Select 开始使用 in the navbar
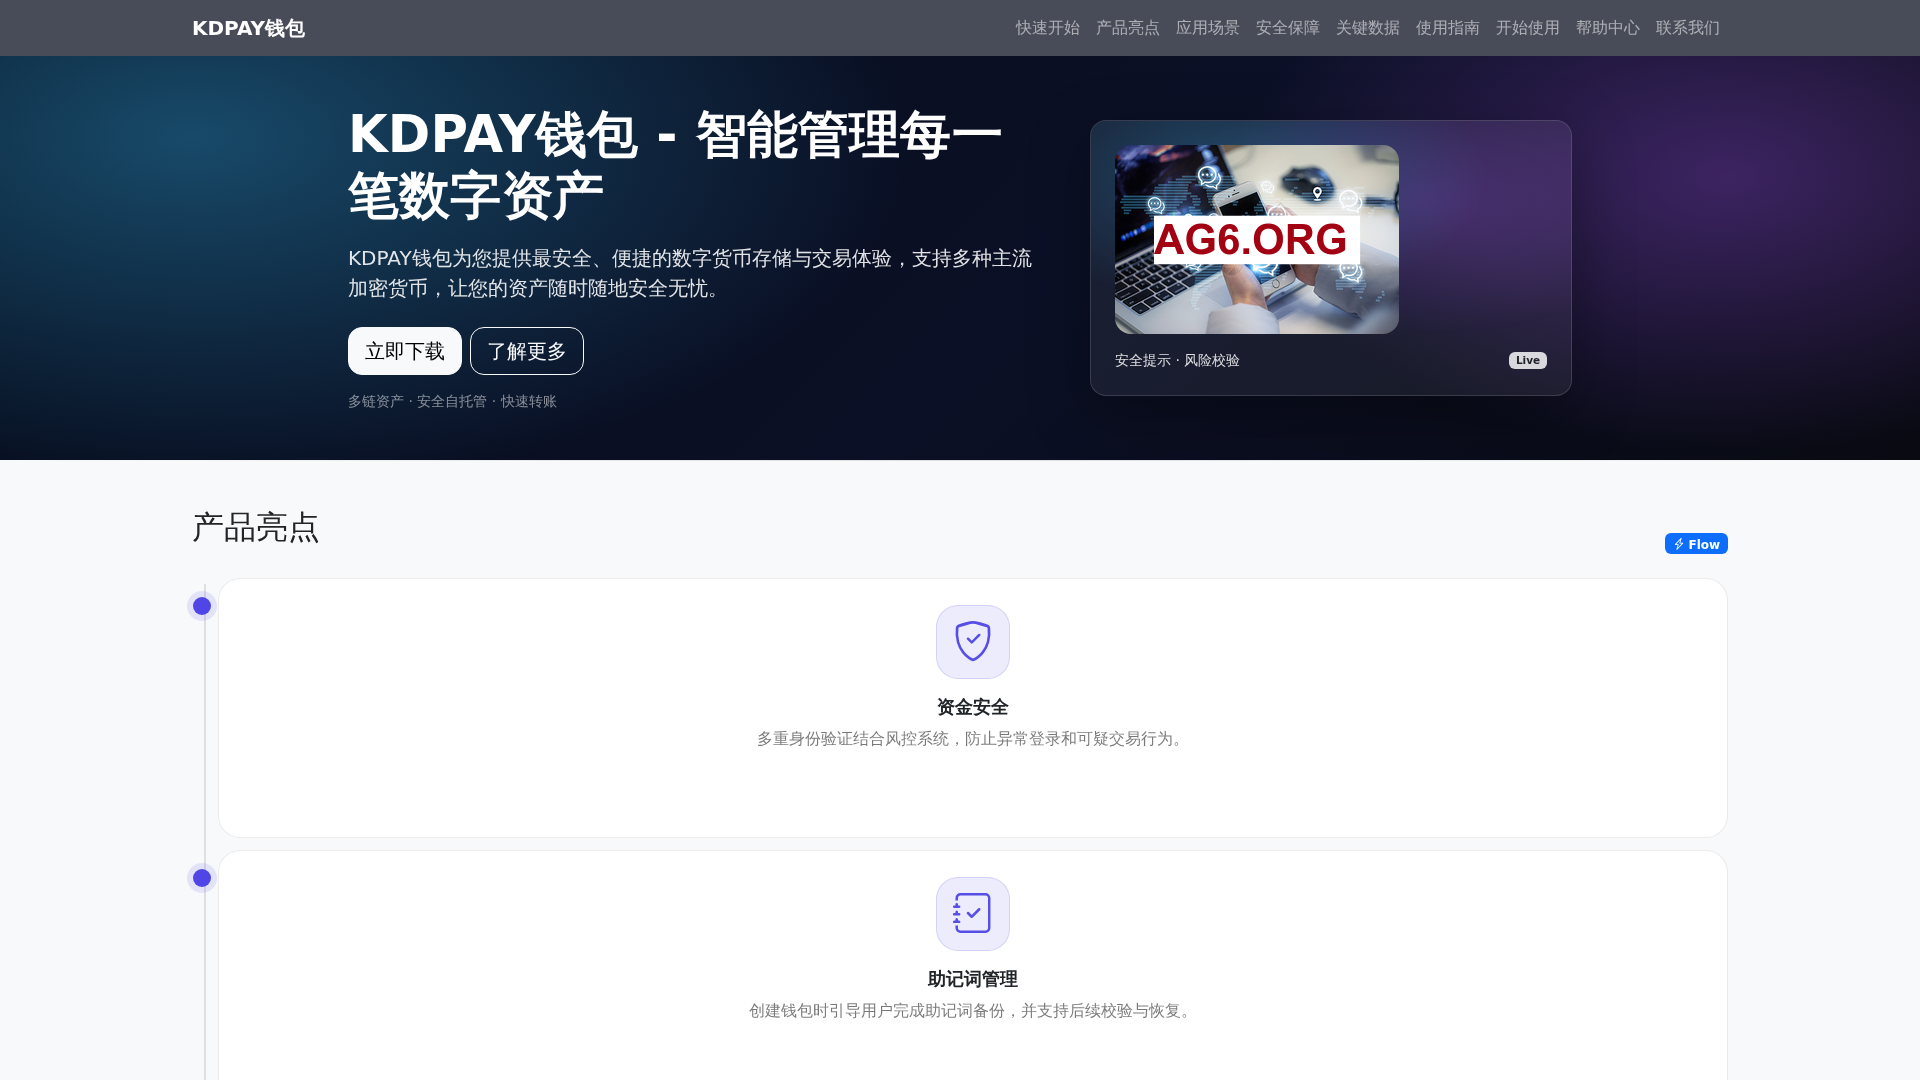The width and height of the screenshot is (1920, 1080). tap(1527, 28)
